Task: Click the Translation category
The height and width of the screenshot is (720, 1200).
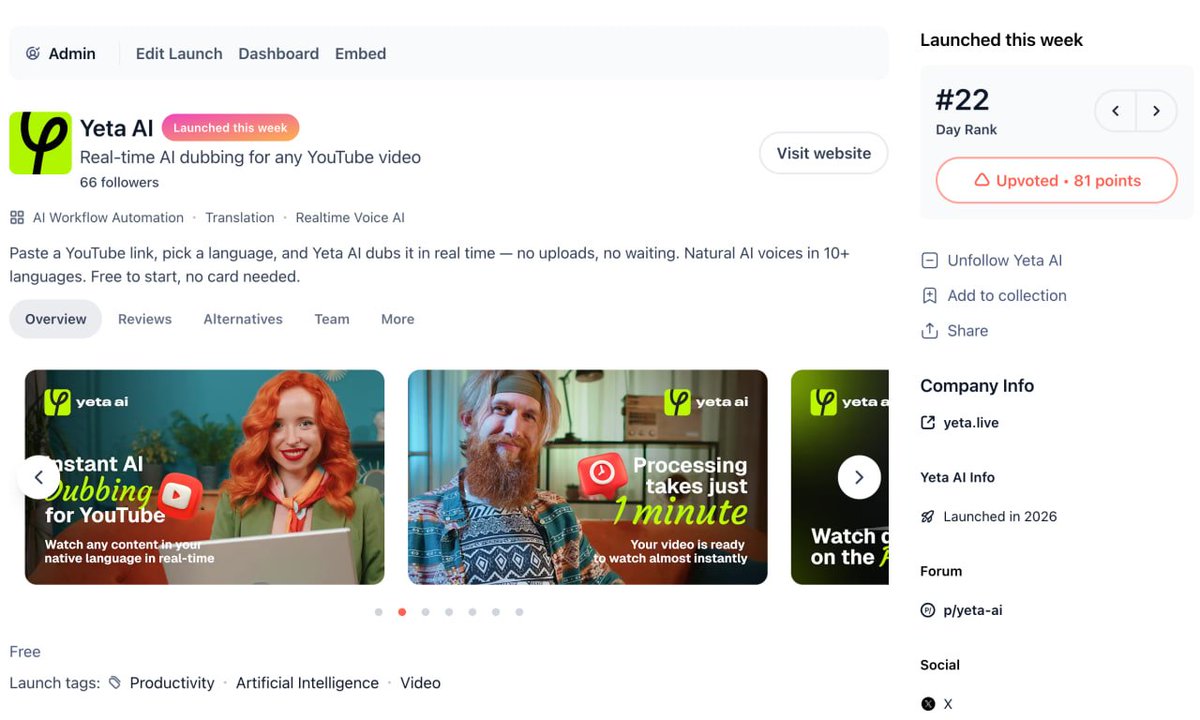Action: [240, 217]
